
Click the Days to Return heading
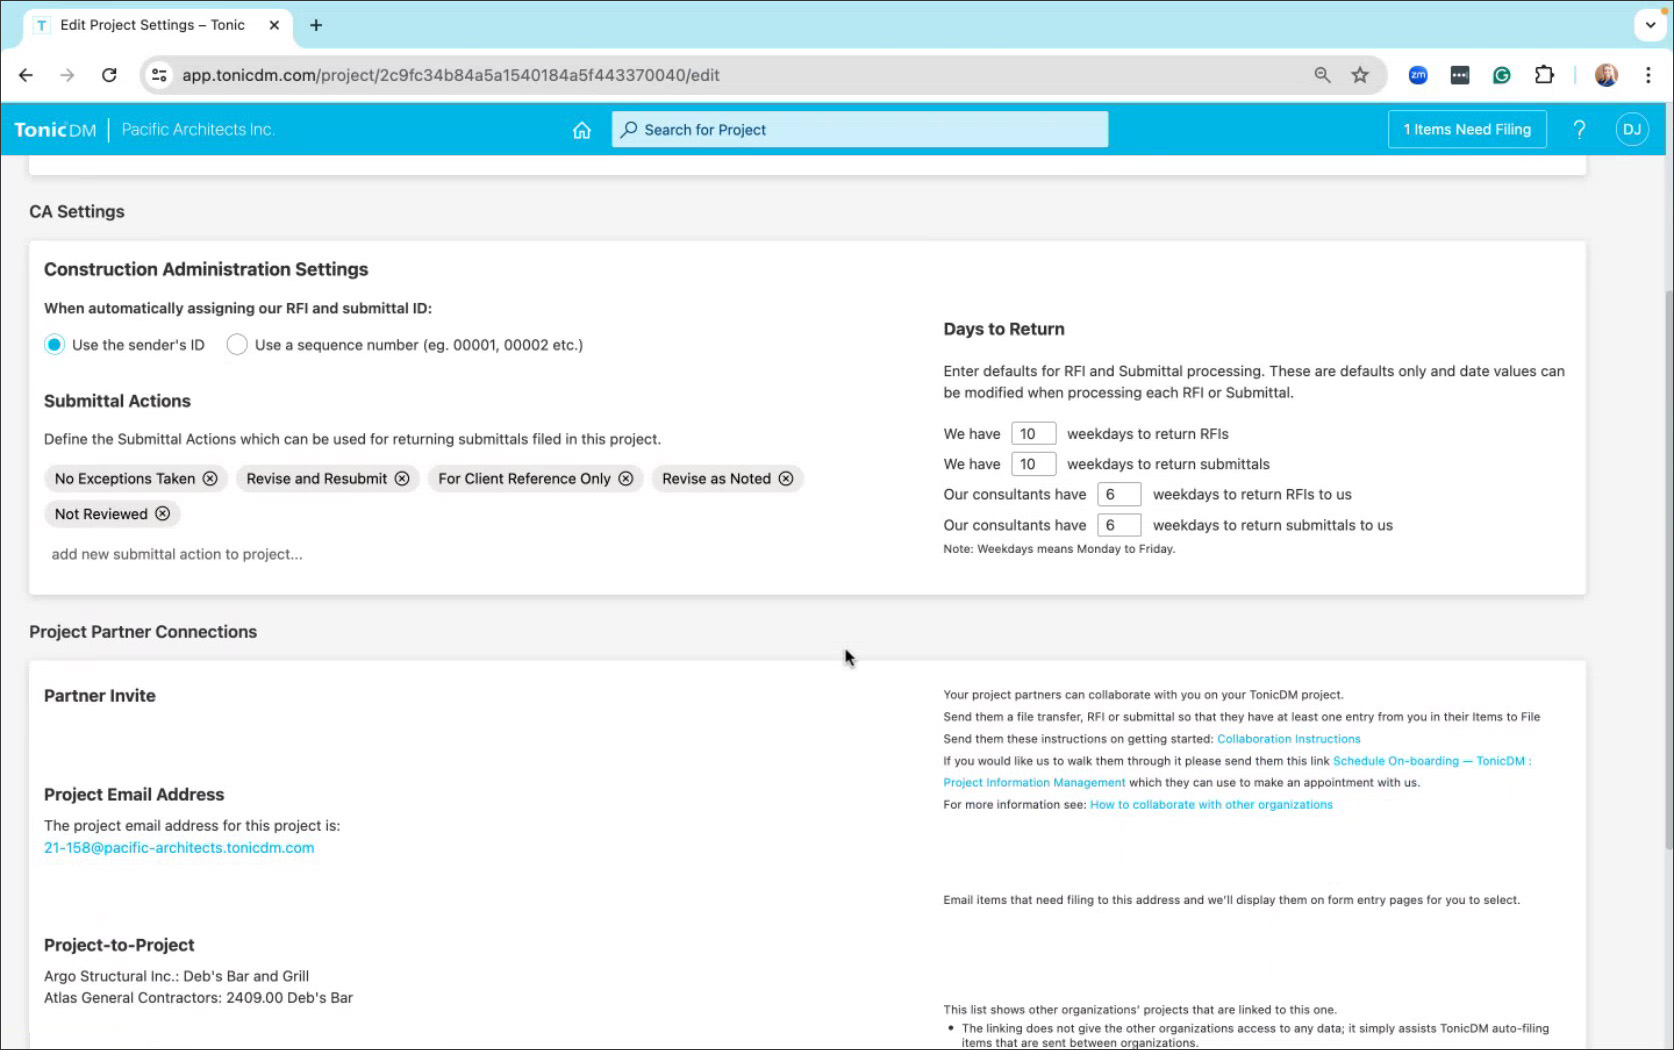point(1003,329)
